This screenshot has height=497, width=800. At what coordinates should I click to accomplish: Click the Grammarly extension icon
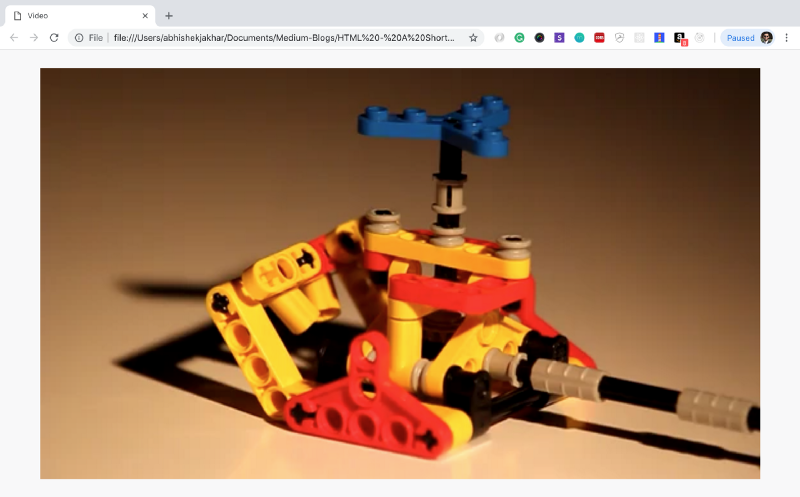(519, 38)
